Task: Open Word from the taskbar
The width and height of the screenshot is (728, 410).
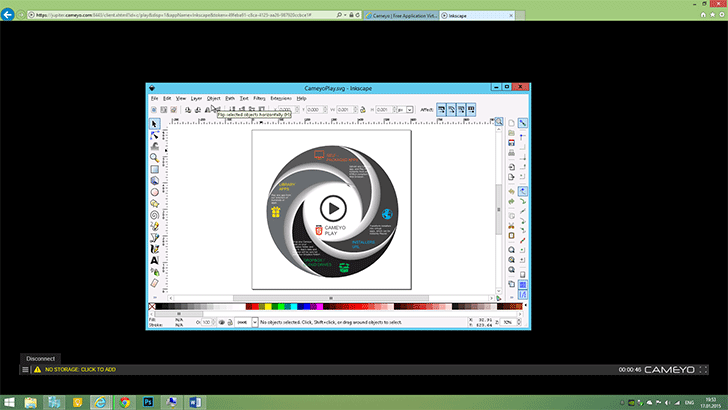Action: (x=195, y=402)
